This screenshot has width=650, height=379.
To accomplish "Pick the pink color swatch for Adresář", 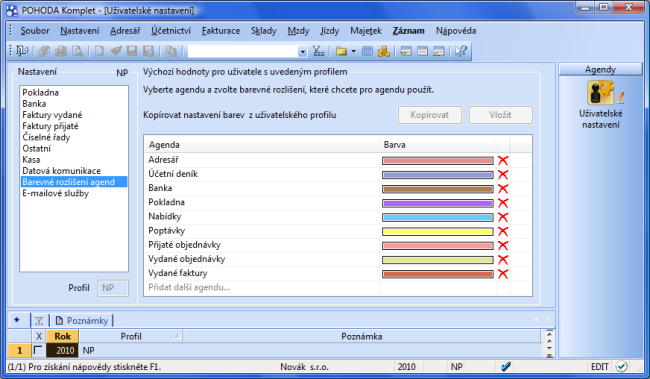I will click(x=438, y=160).
